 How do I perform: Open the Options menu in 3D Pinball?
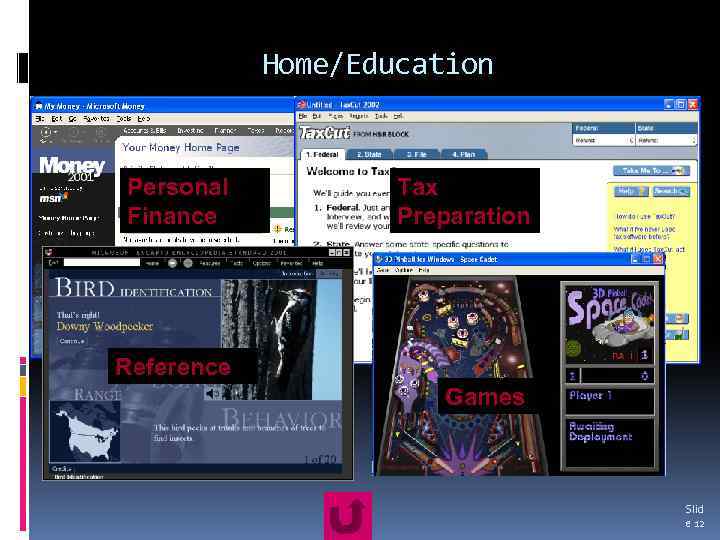pyautogui.click(x=404, y=270)
